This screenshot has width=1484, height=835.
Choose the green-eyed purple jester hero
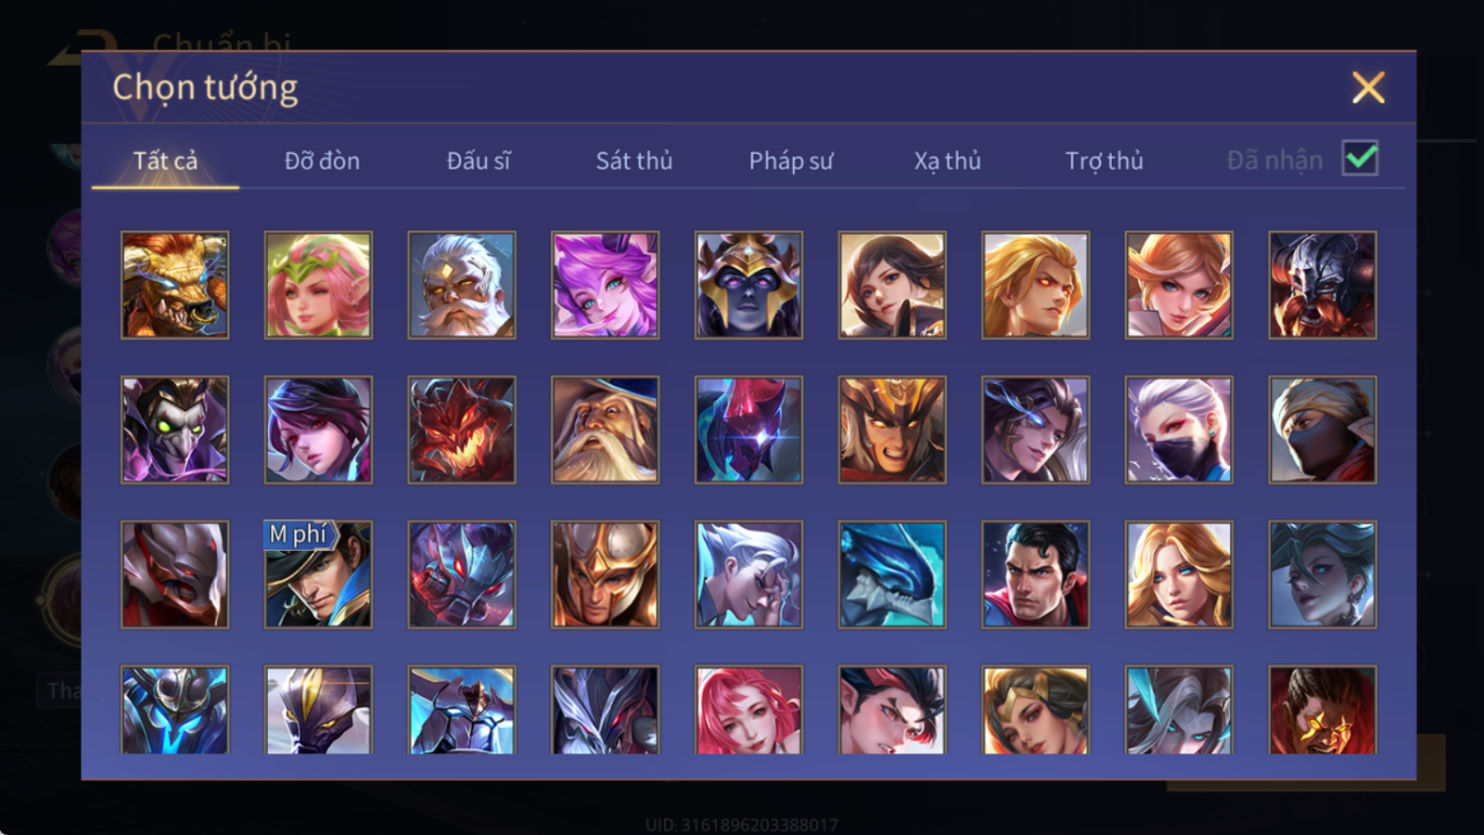[x=175, y=430]
